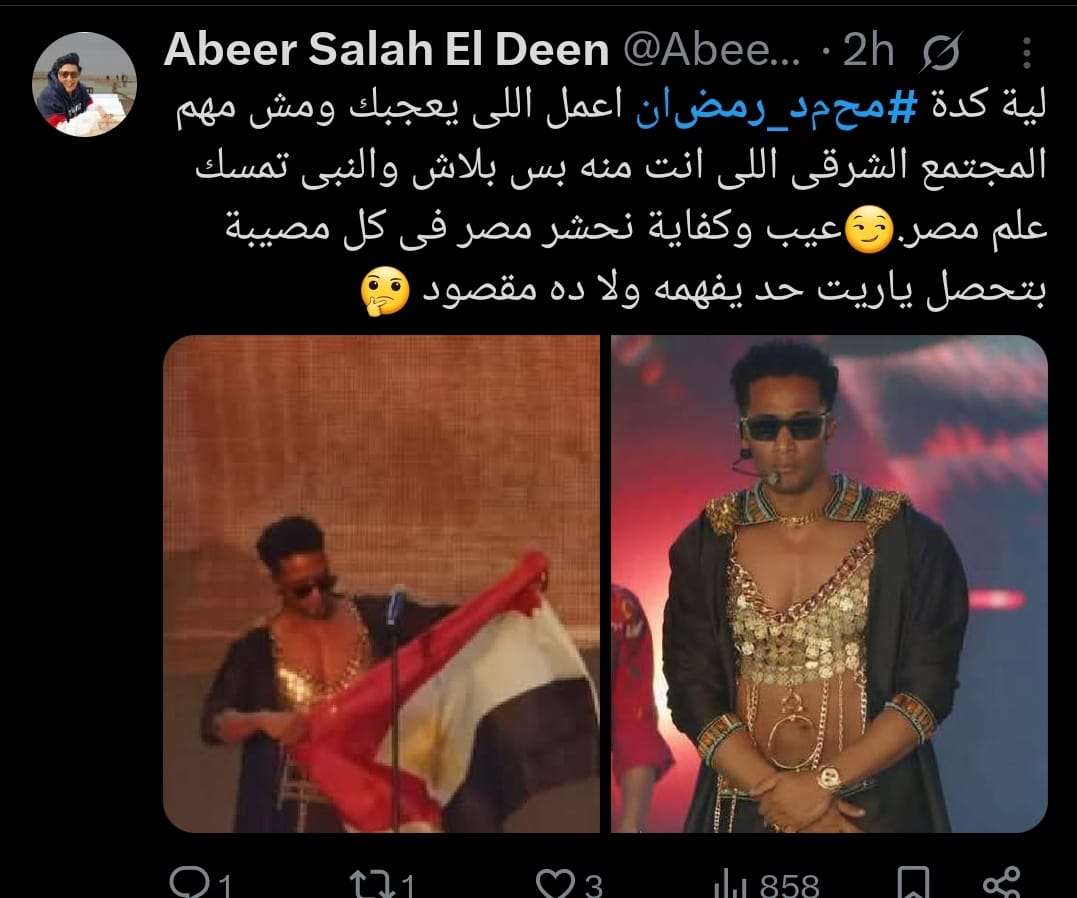The width and height of the screenshot is (1077, 898).
Task: Click the Arabic tweet body text
Action: point(611,203)
